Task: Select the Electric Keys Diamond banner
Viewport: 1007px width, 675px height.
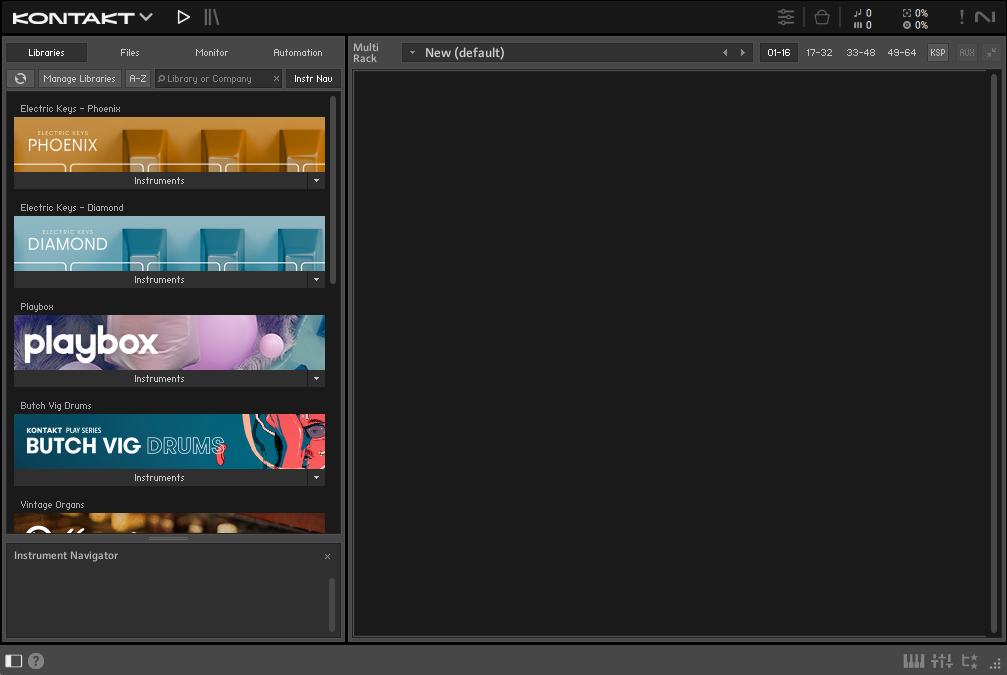Action: [170, 243]
